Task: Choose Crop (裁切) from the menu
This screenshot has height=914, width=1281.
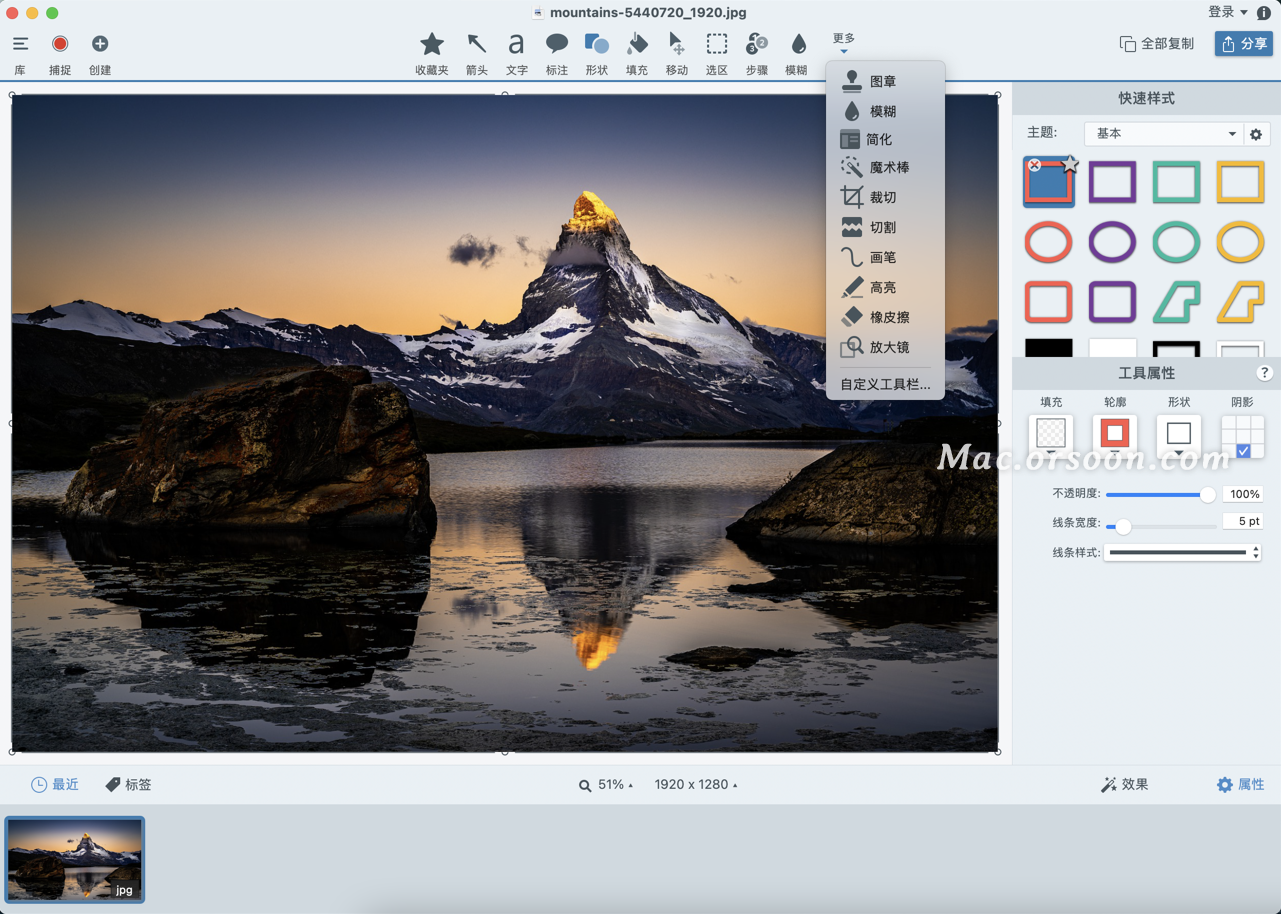Action: tap(885, 197)
